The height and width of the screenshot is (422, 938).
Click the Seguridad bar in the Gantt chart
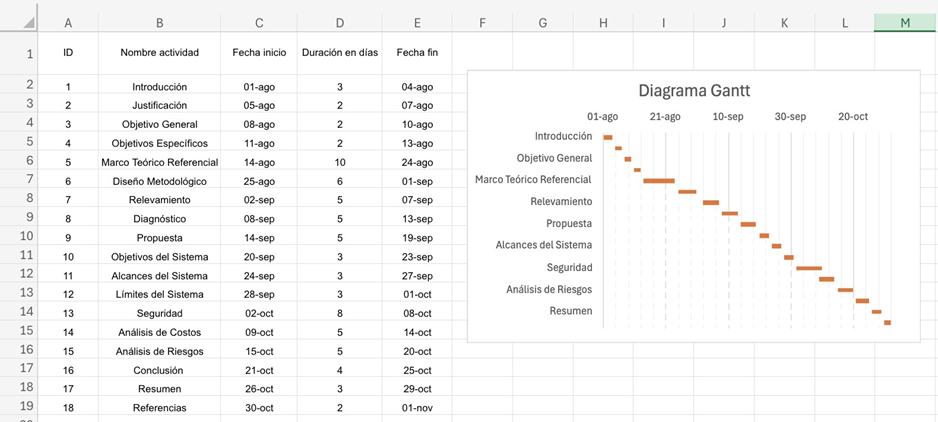[x=808, y=268]
